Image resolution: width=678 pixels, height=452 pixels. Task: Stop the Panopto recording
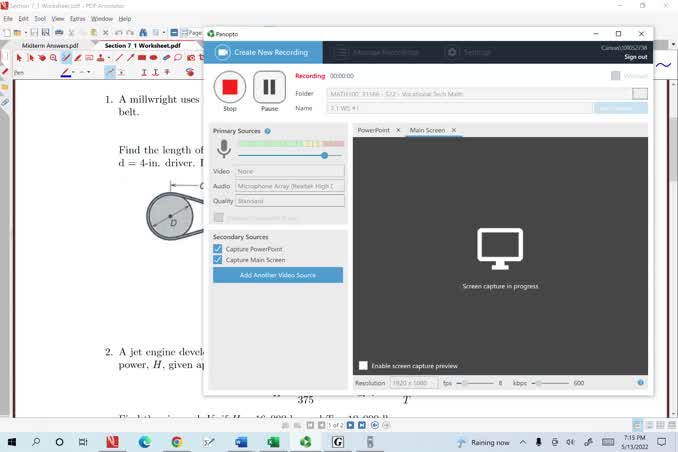click(x=230, y=87)
